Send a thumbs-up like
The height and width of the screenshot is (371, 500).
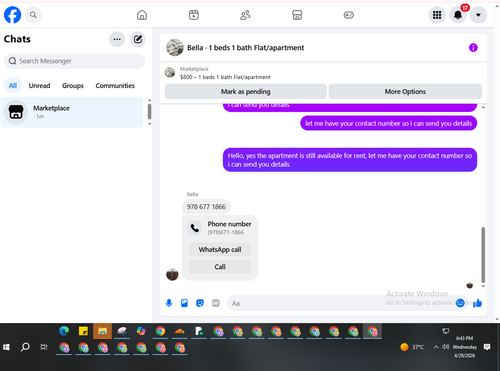point(478,303)
